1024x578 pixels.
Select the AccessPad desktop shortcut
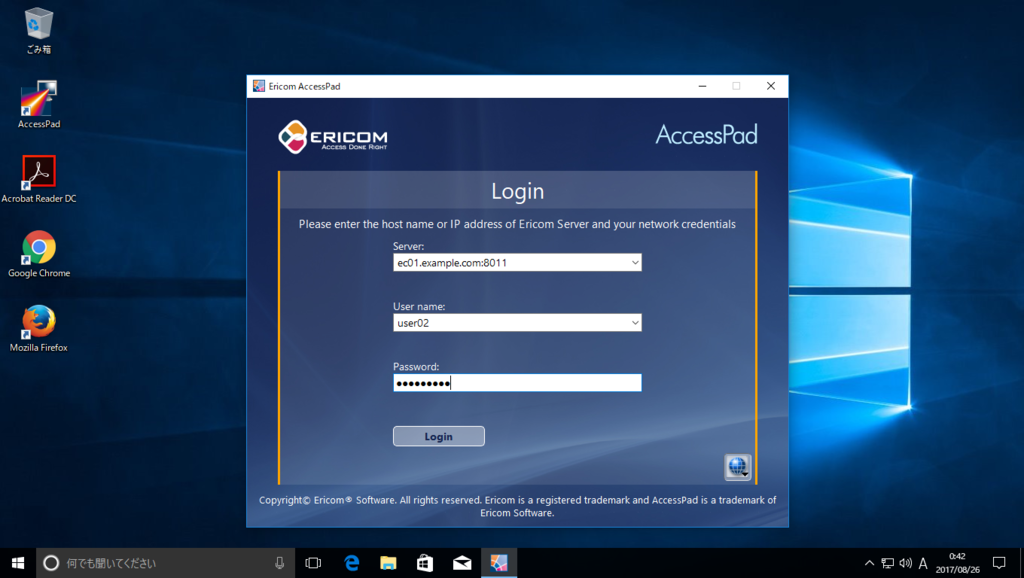39,104
